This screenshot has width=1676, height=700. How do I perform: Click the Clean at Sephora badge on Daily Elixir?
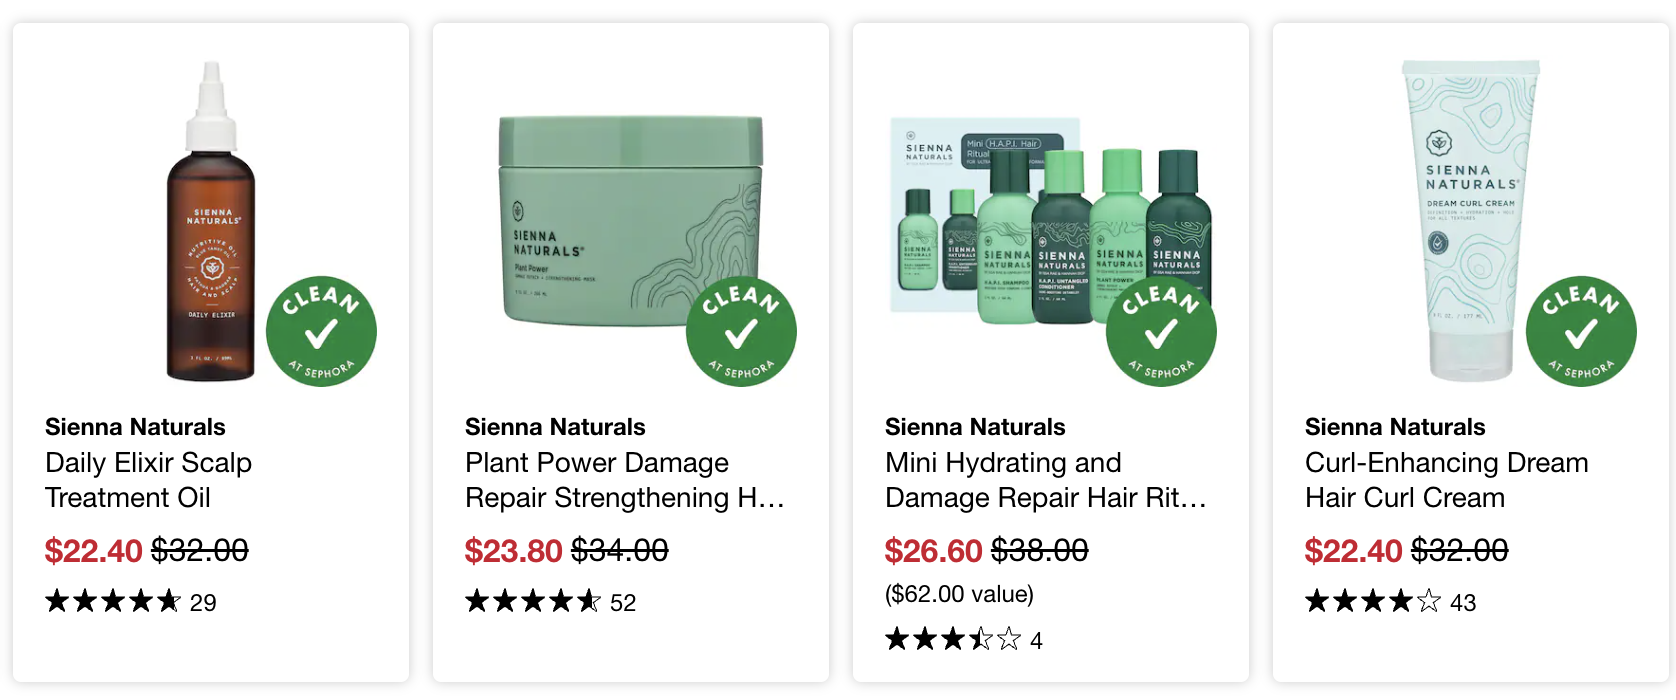321,331
